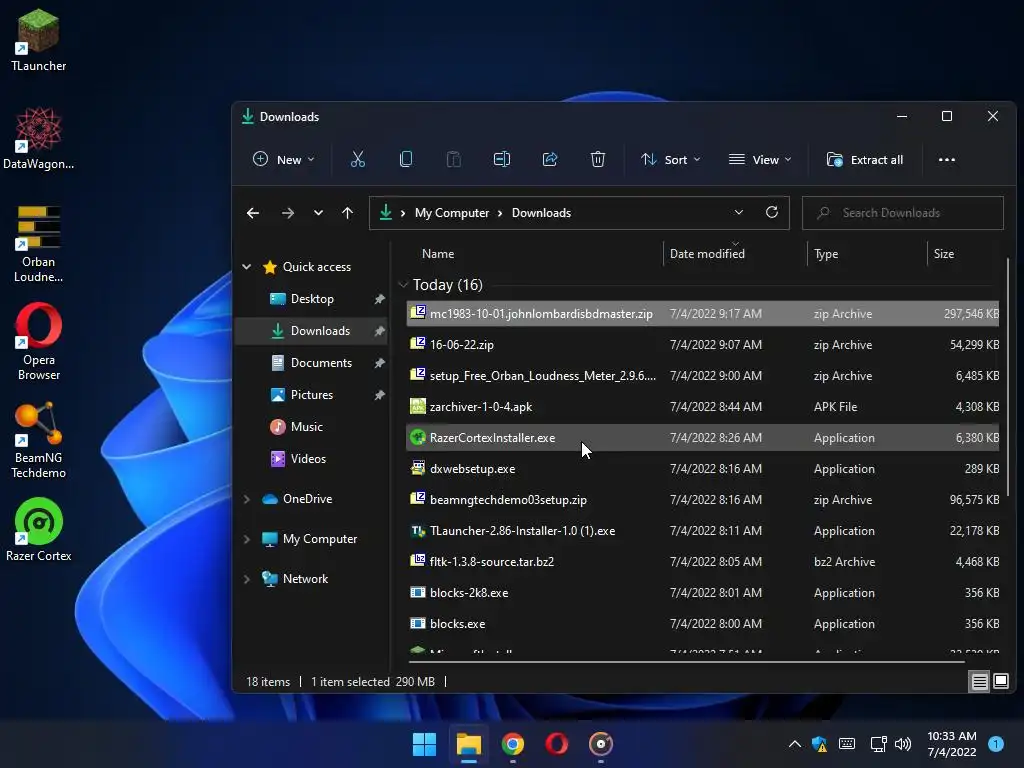Go up one folder level

[347, 213]
